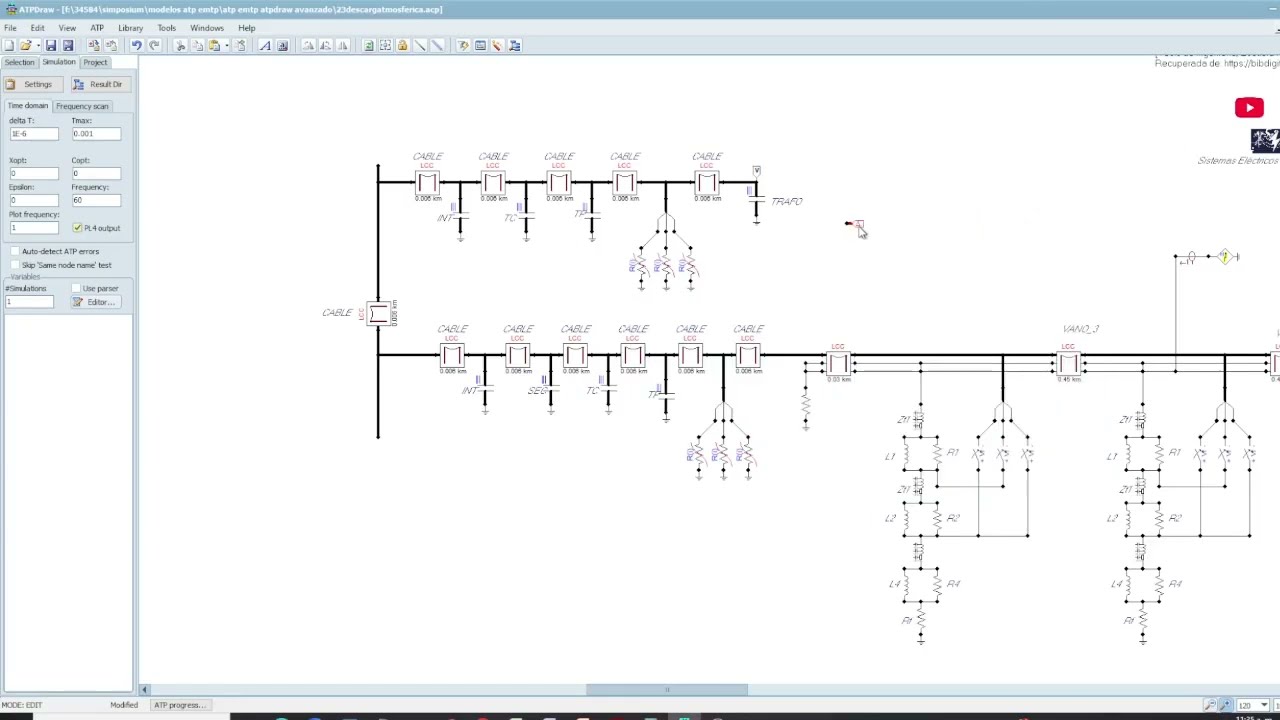The height and width of the screenshot is (720, 1280).
Task: Open the View menu
Action: (67, 28)
